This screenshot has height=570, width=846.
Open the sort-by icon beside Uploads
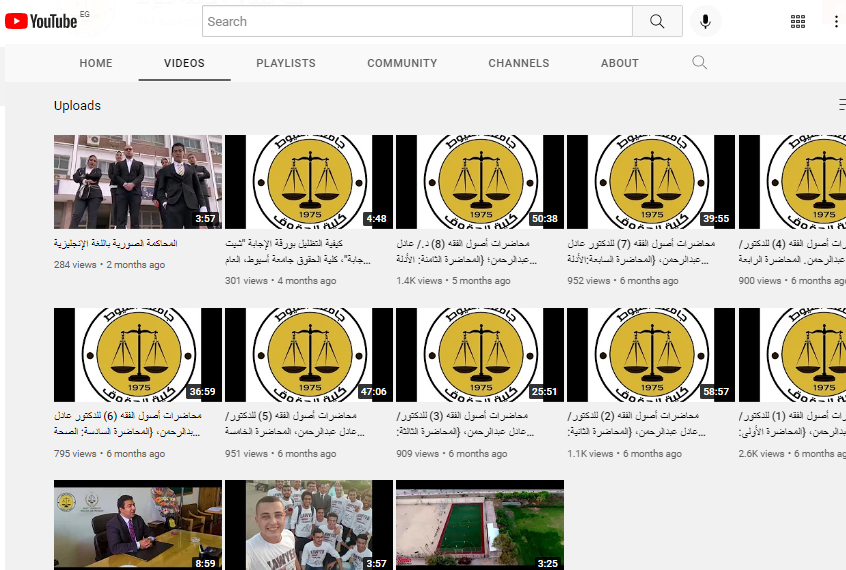(x=842, y=105)
